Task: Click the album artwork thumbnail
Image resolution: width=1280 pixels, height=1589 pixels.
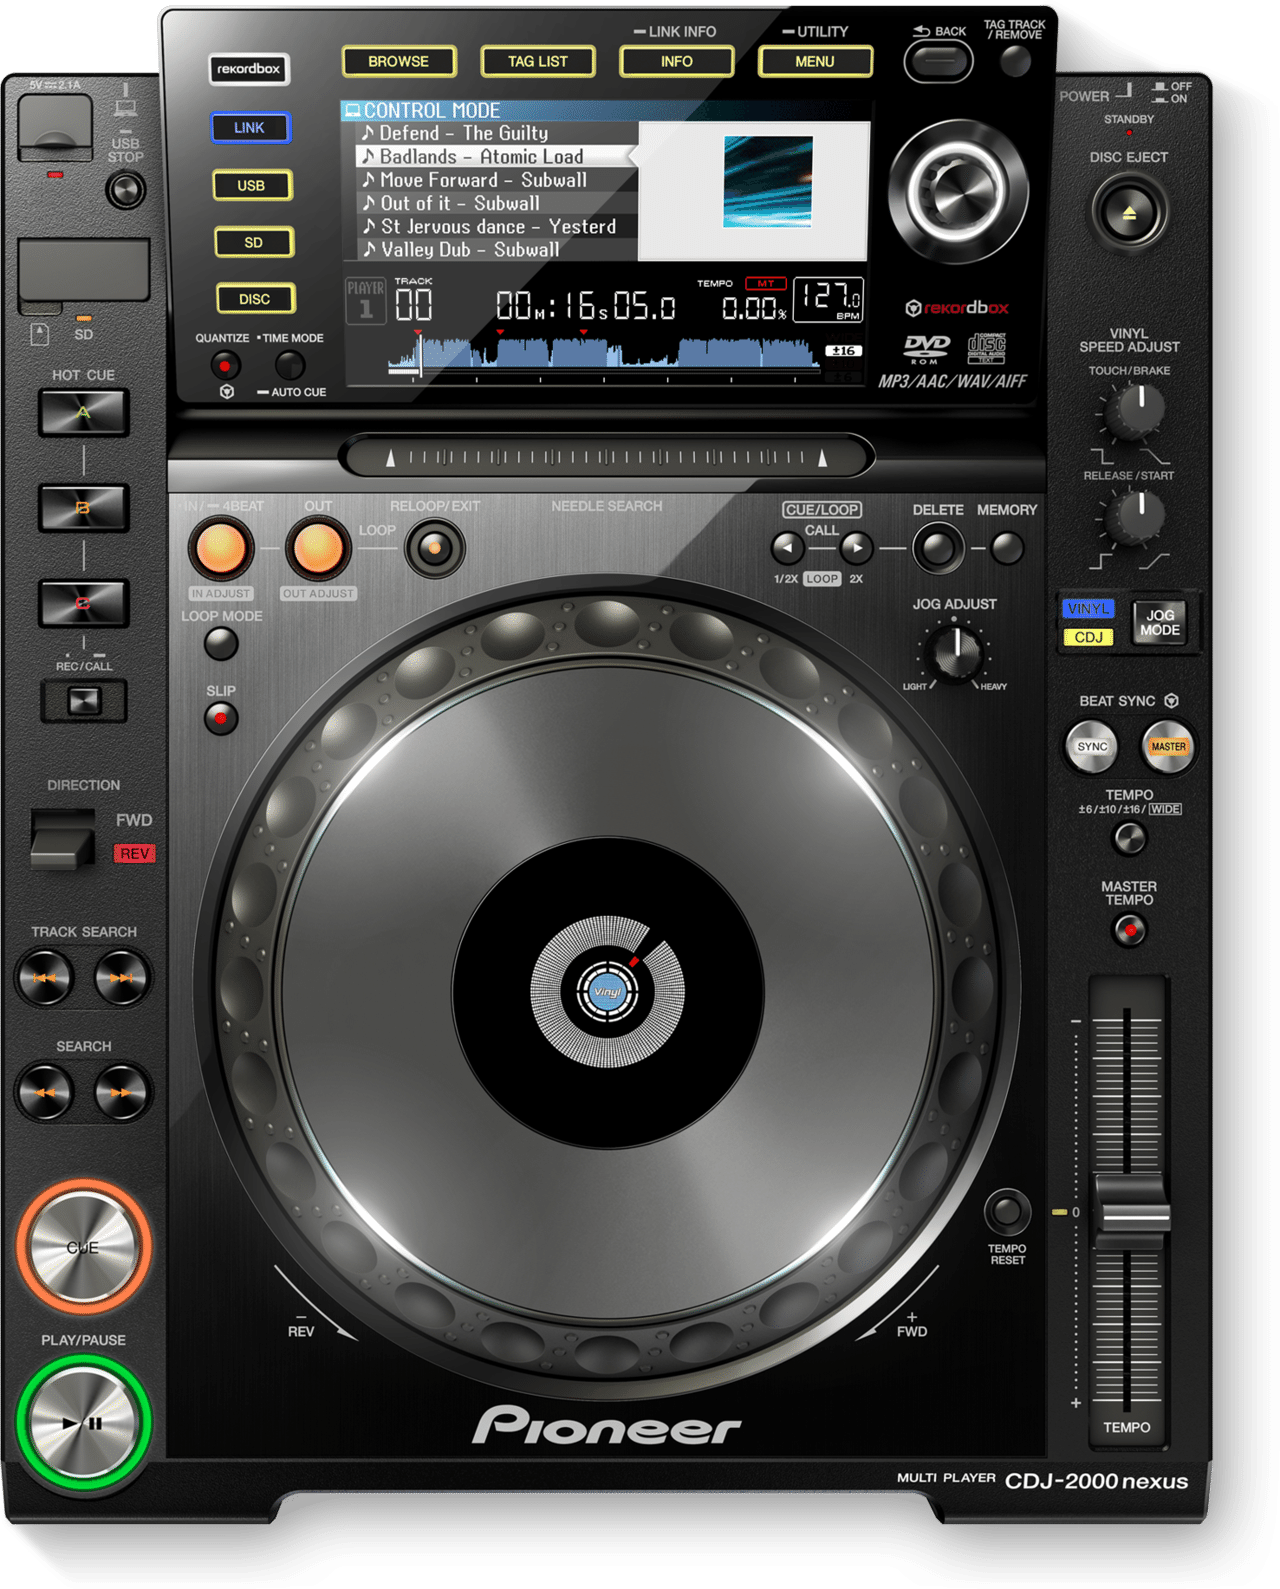Action: pyautogui.click(x=767, y=182)
